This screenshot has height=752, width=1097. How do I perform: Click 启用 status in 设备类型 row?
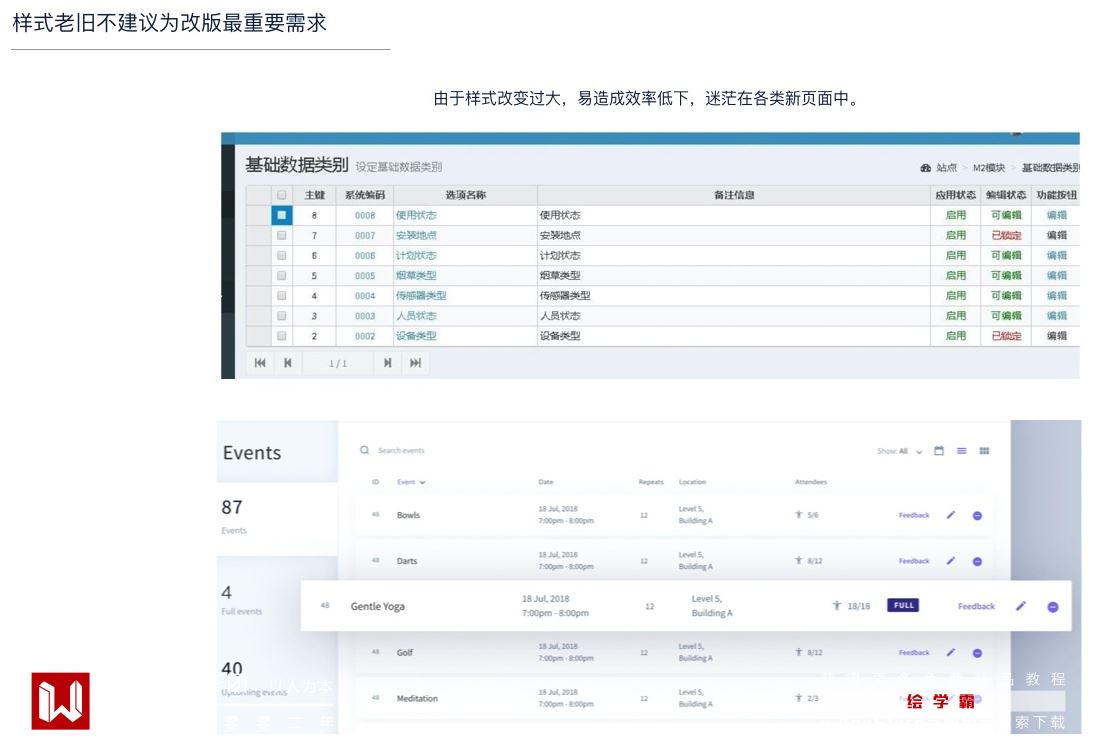pos(955,336)
